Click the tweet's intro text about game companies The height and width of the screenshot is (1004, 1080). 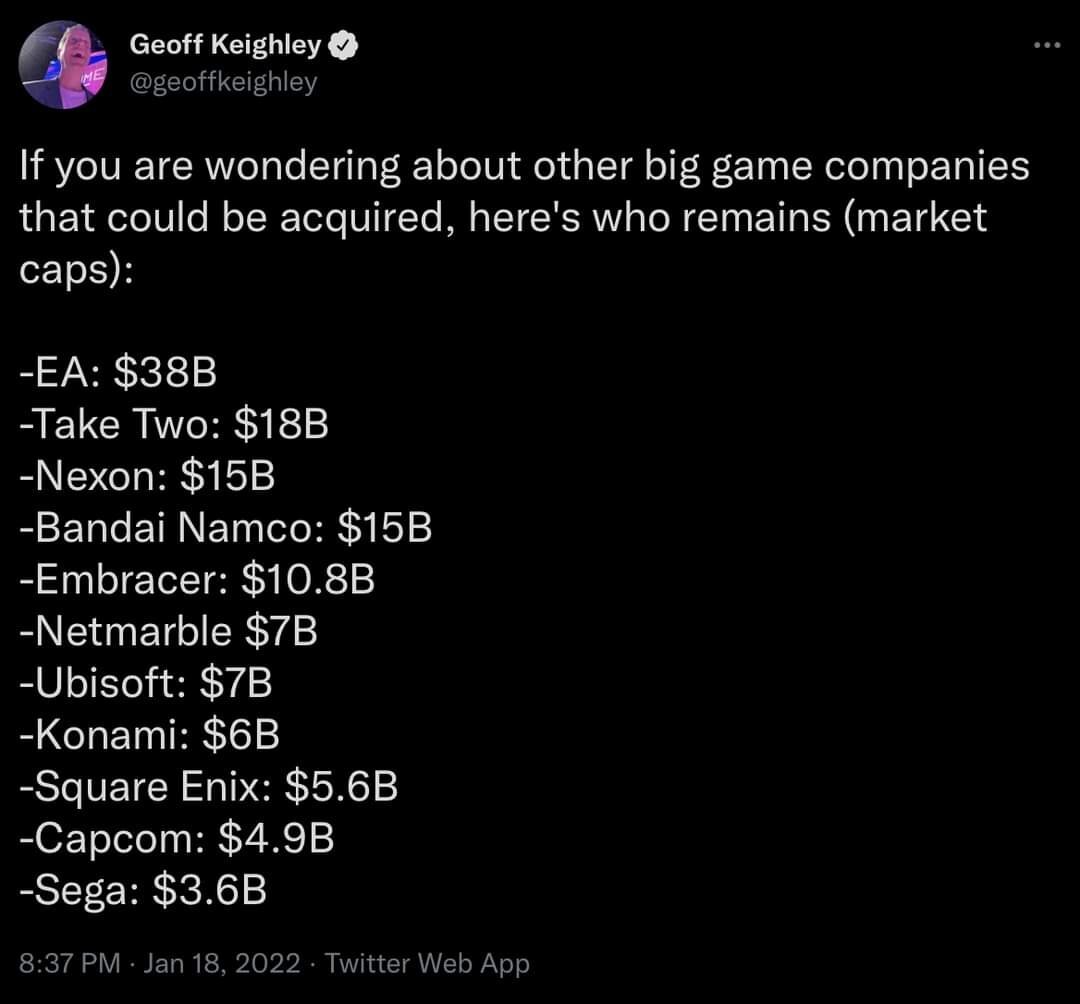coord(524,217)
